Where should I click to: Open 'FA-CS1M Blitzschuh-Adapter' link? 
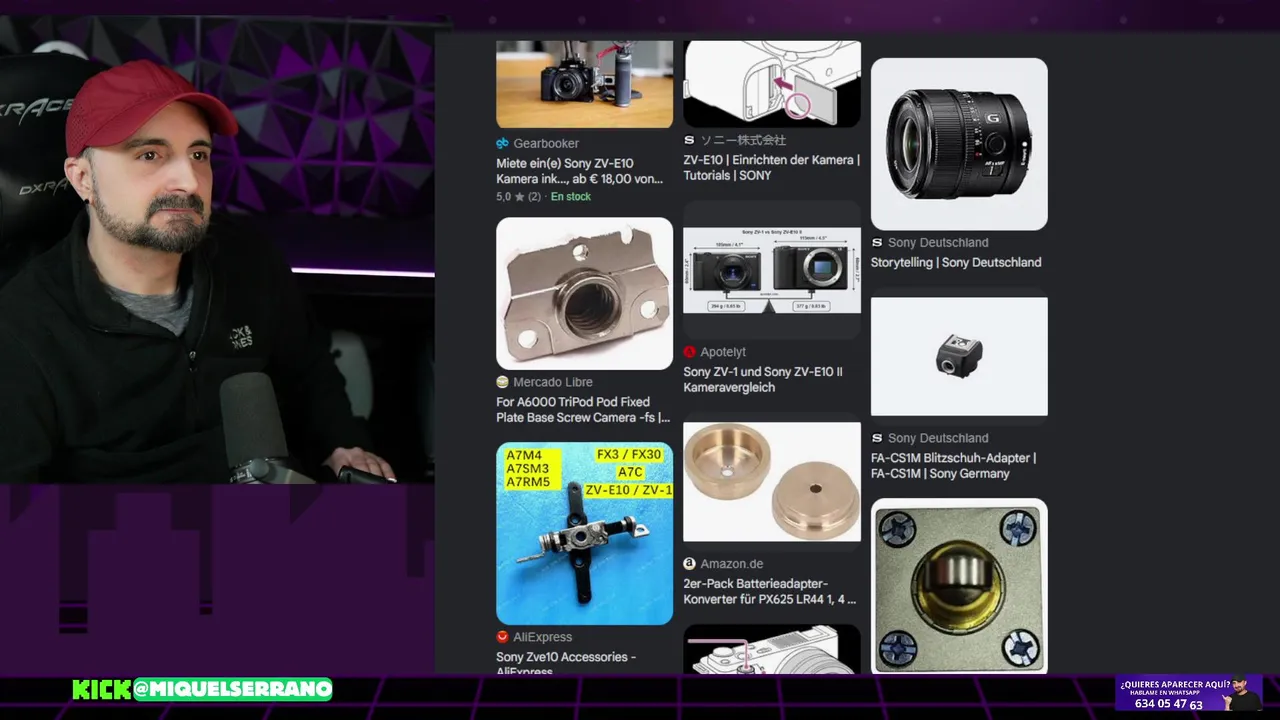[x=953, y=466]
